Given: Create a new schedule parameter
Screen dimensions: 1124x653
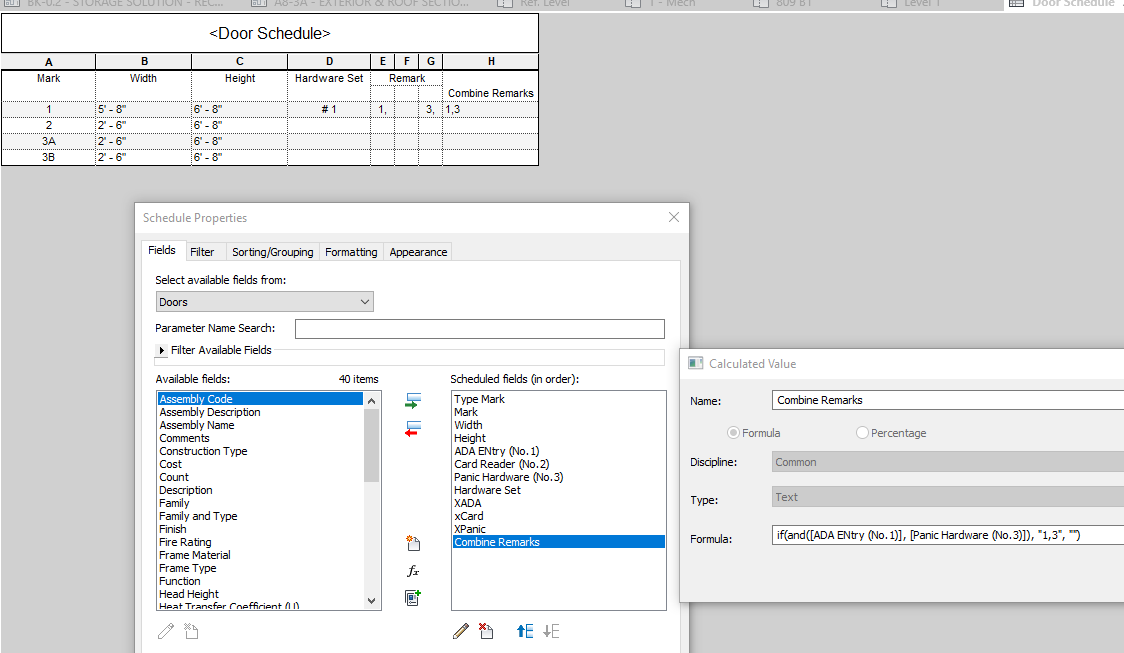Looking at the screenshot, I should click(x=413, y=543).
